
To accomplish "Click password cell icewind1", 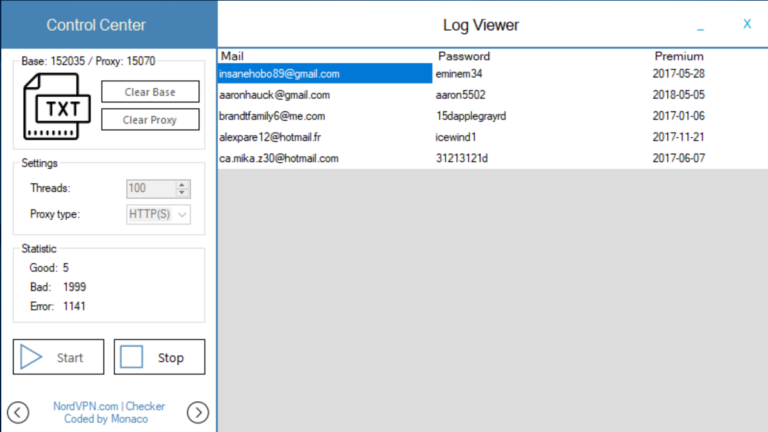I will click(456, 137).
